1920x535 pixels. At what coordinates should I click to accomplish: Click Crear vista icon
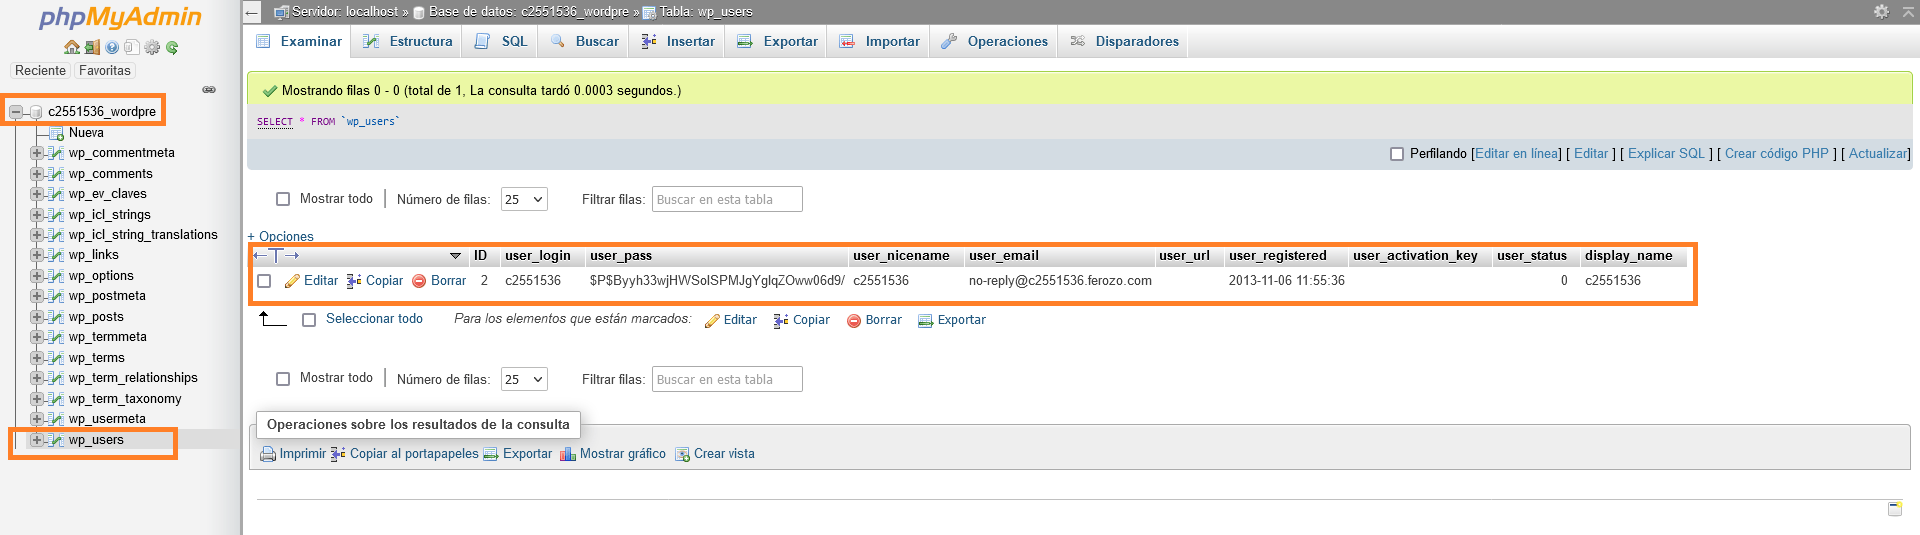pyautogui.click(x=683, y=454)
